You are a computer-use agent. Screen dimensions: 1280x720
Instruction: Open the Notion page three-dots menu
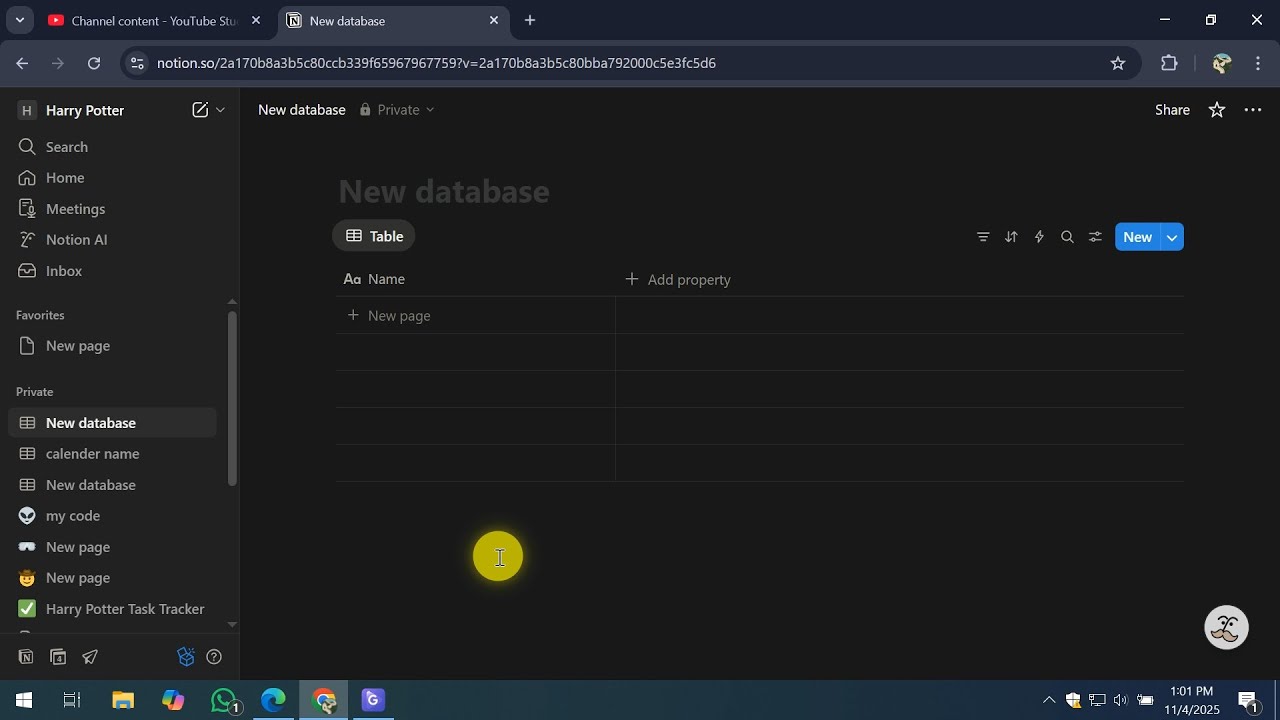tap(1253, 110)
